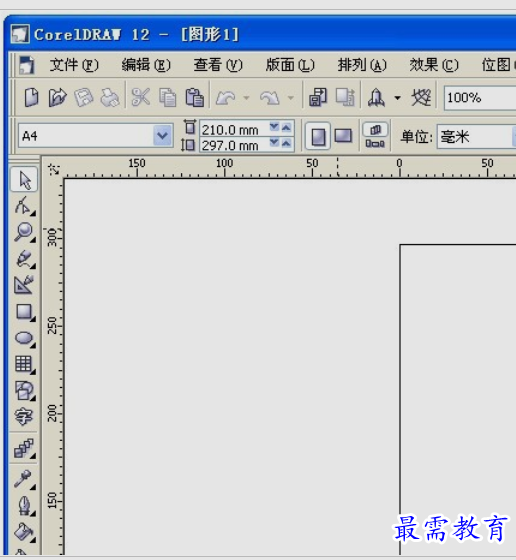The height and width of the screenshot is (560, 516).
Task: Select the Pick (arrow) tool
Action: 24,179
